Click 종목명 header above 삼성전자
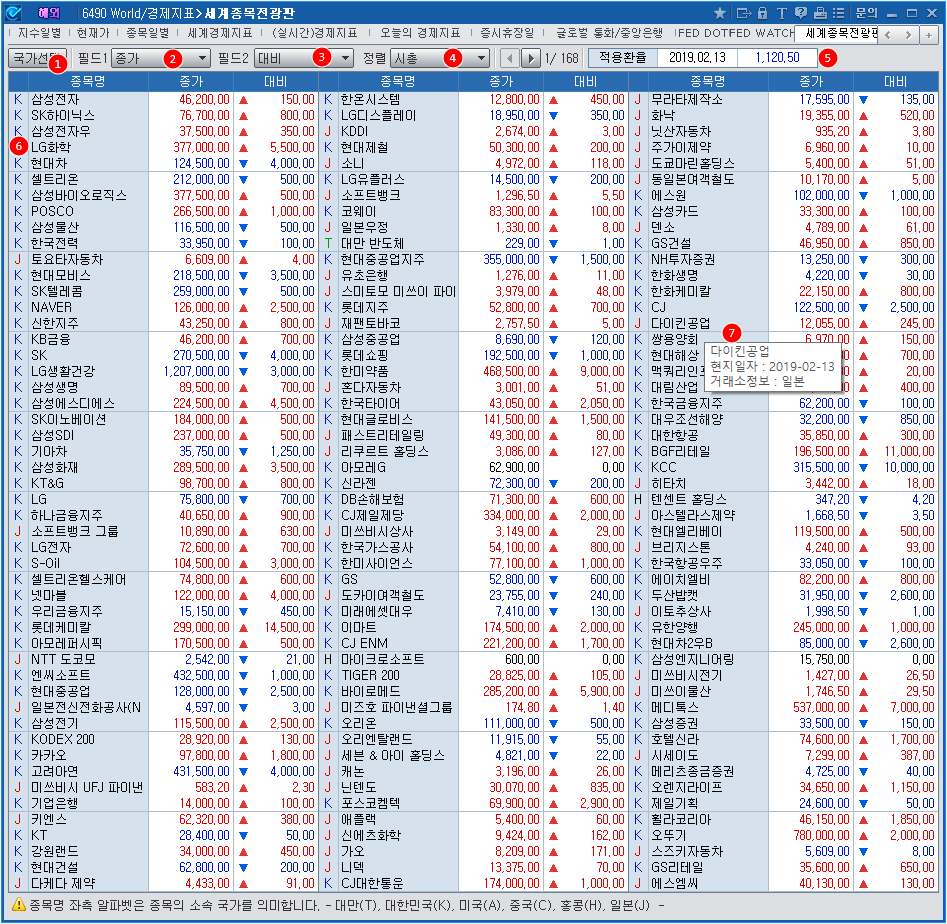 pyautogui.click(x=88, y=81)
